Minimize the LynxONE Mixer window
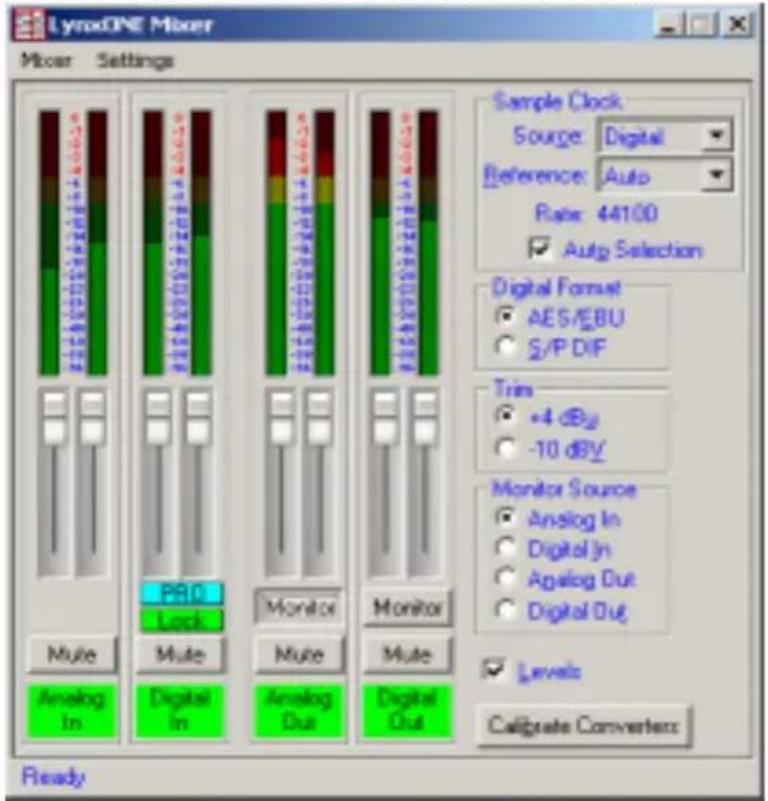 pos(669,25)
